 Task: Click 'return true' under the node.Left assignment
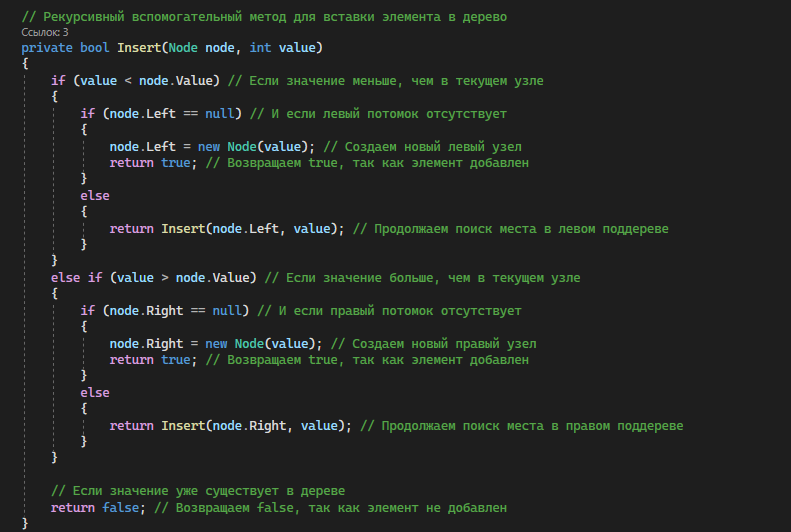(150, 163)
